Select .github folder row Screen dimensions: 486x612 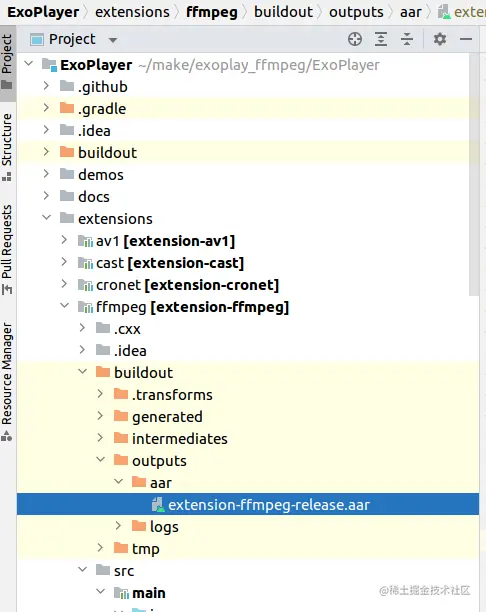coord(243,87)
